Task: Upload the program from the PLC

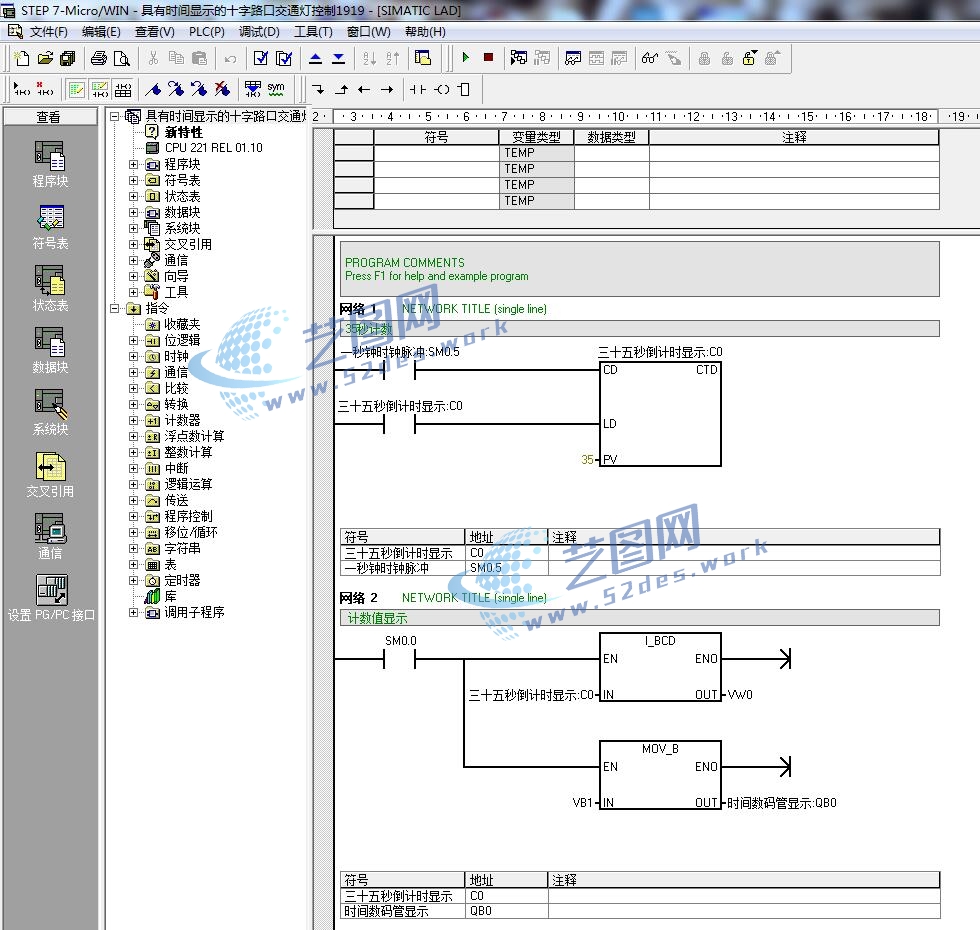Action: [316, 59]
